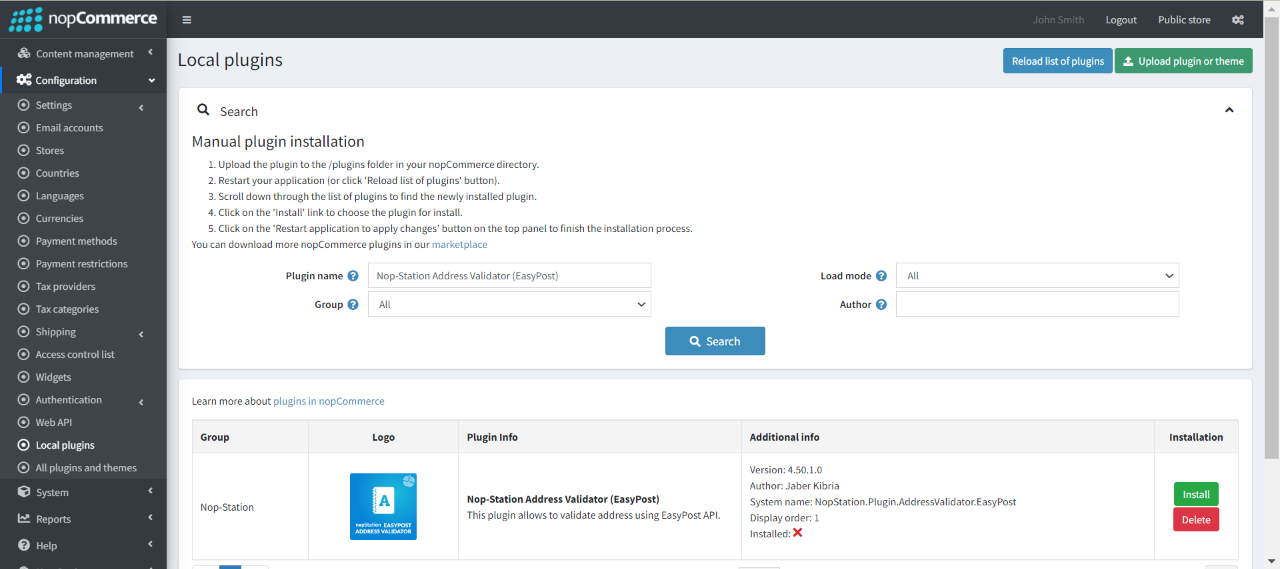Open the Load mode dropdown
This screenshot has width=1280, height=569.
(1037, 276)
